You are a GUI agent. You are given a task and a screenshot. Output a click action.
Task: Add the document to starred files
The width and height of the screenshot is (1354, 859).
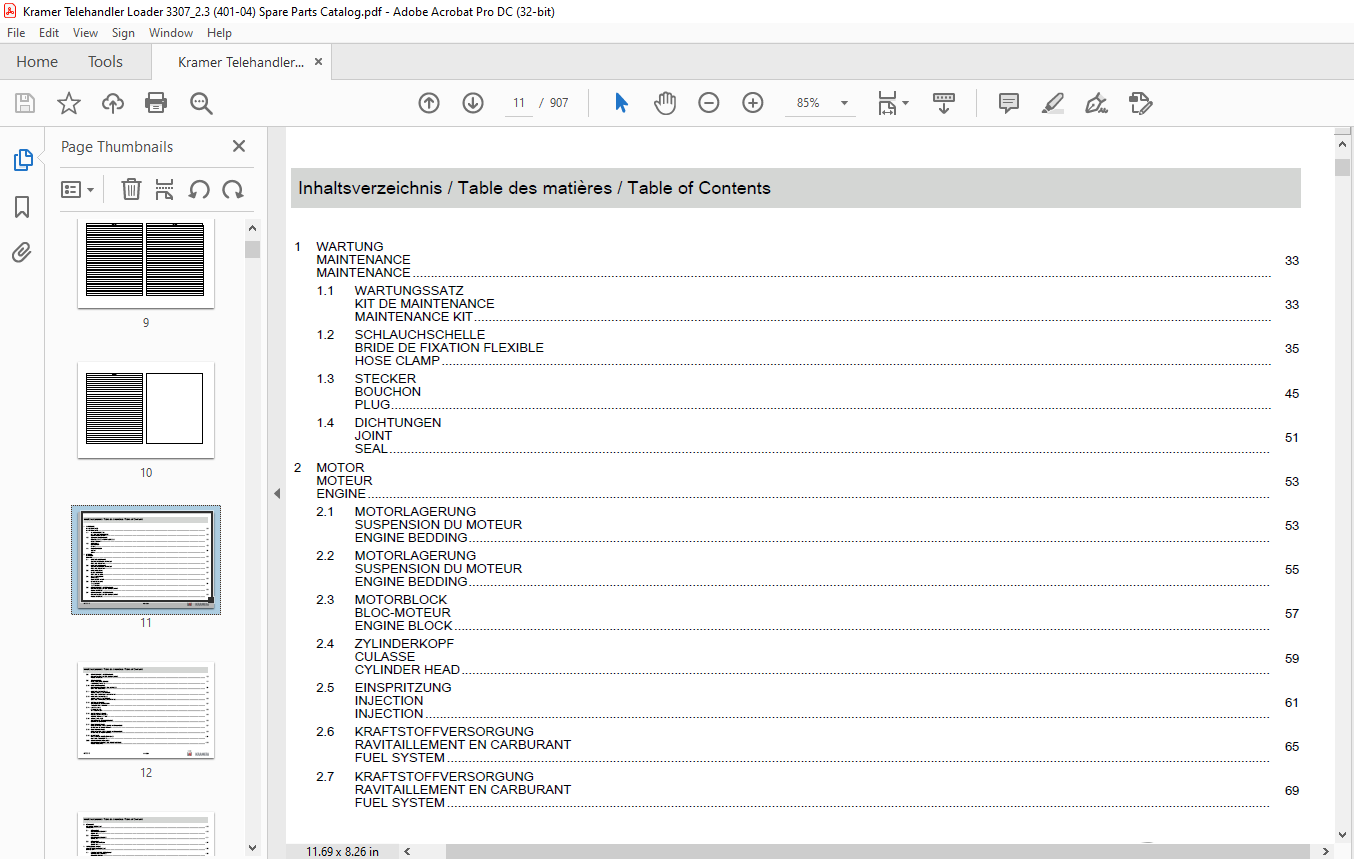coord(68,103)
